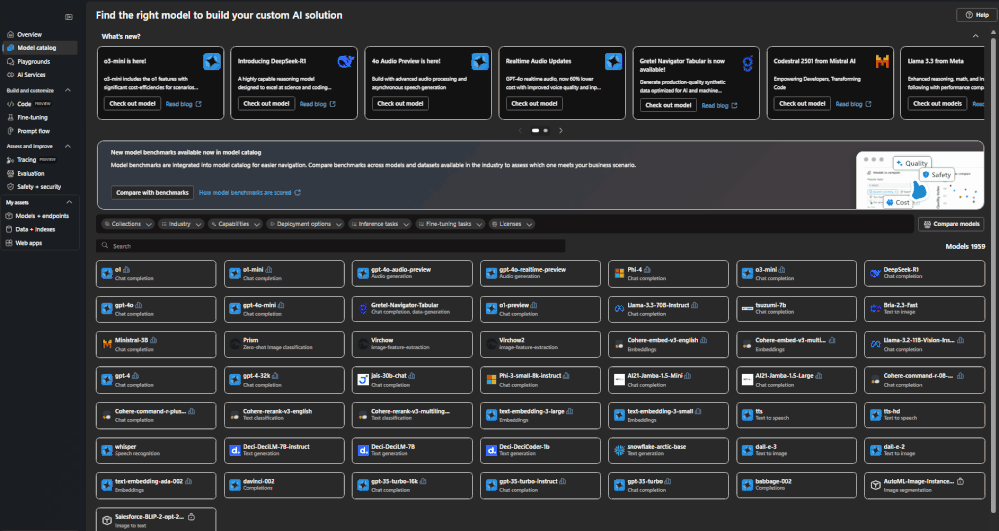The width and height of the screenshot is (999, 531).
Task: Open the babbage-002 model tile
Action: tap(796, 485)
